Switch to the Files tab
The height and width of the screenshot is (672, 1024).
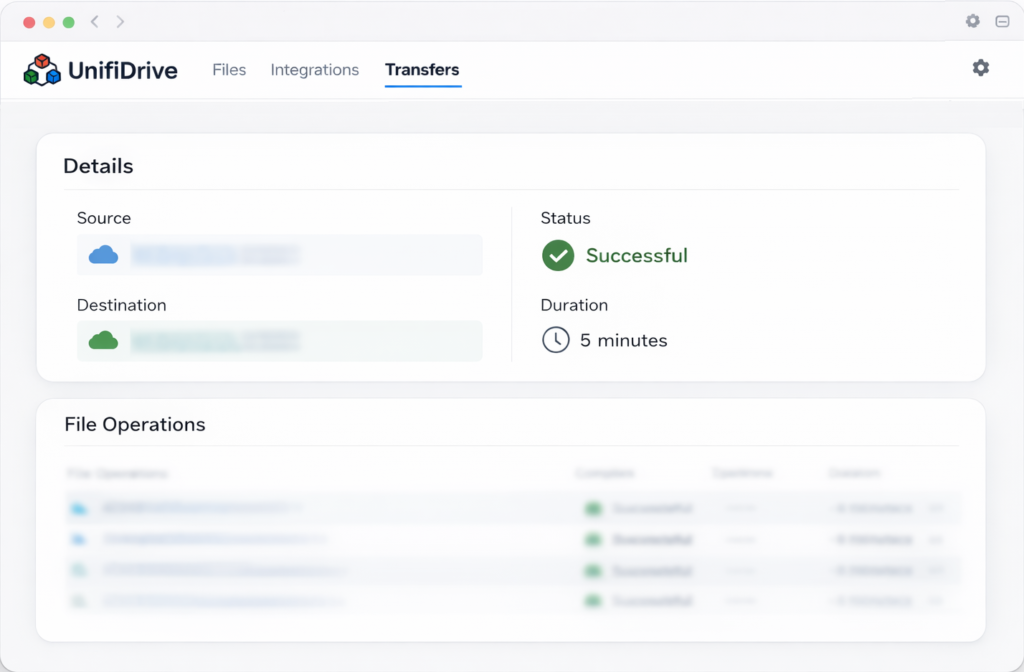pos(229,70)
